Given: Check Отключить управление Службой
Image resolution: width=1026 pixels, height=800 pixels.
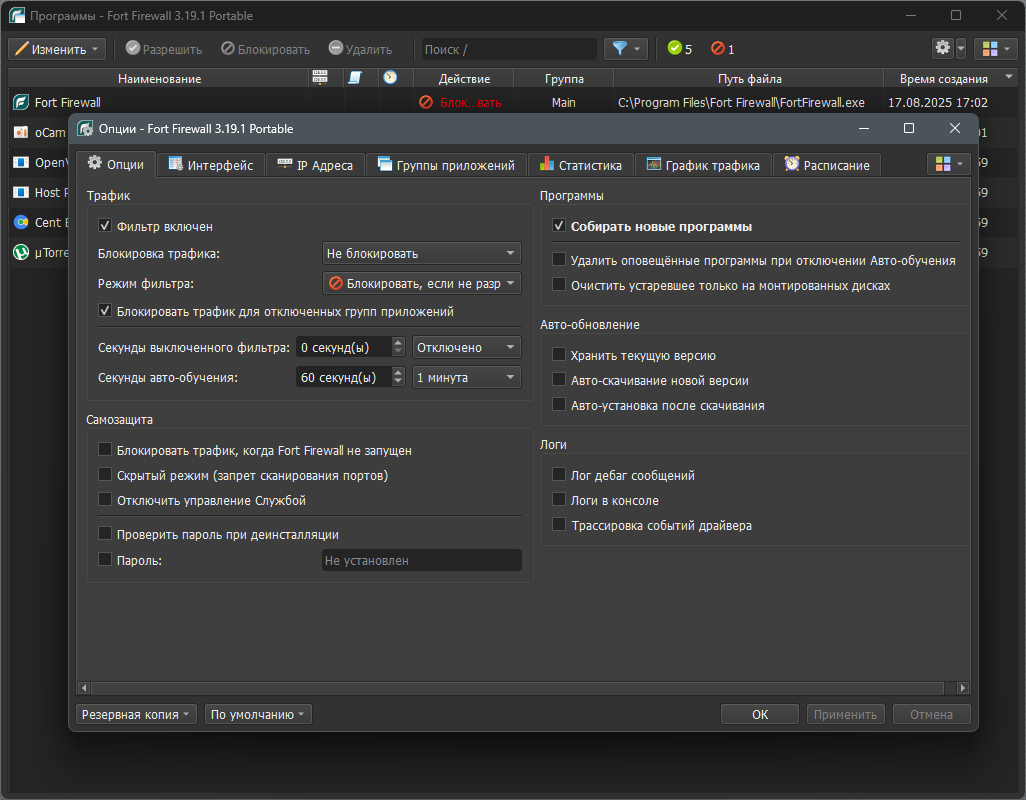Looking at the screenshot, I should click(105, 500).
